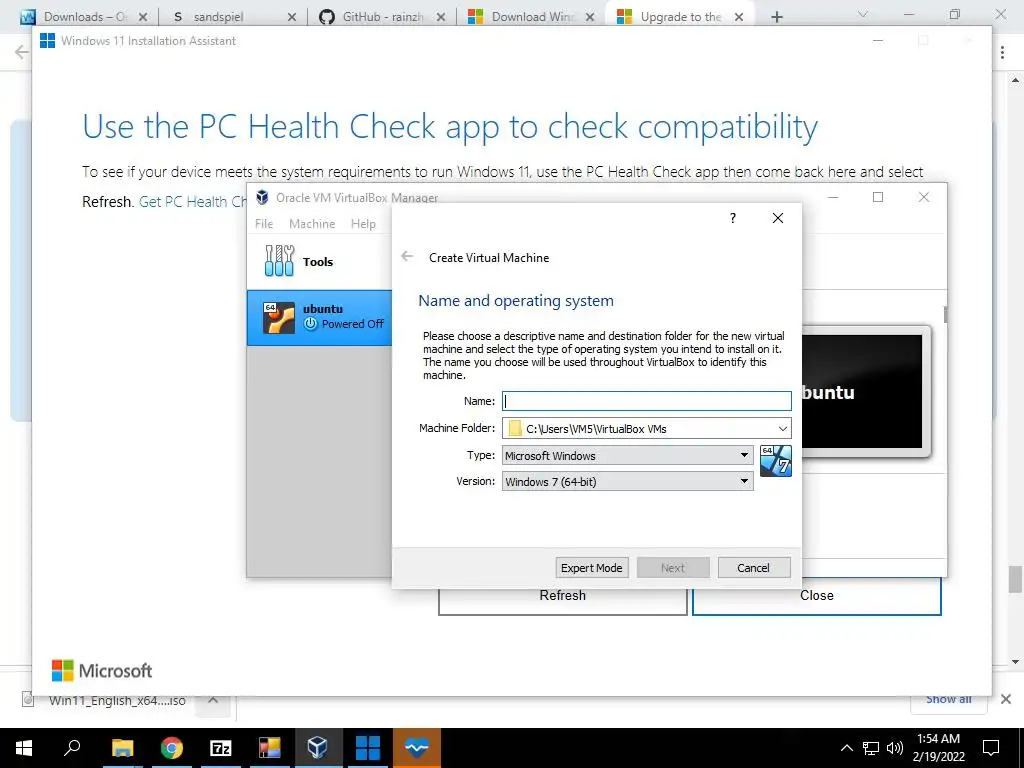
Task: Open VirtualBox from taskbar
Action: (x=318, y=748)
